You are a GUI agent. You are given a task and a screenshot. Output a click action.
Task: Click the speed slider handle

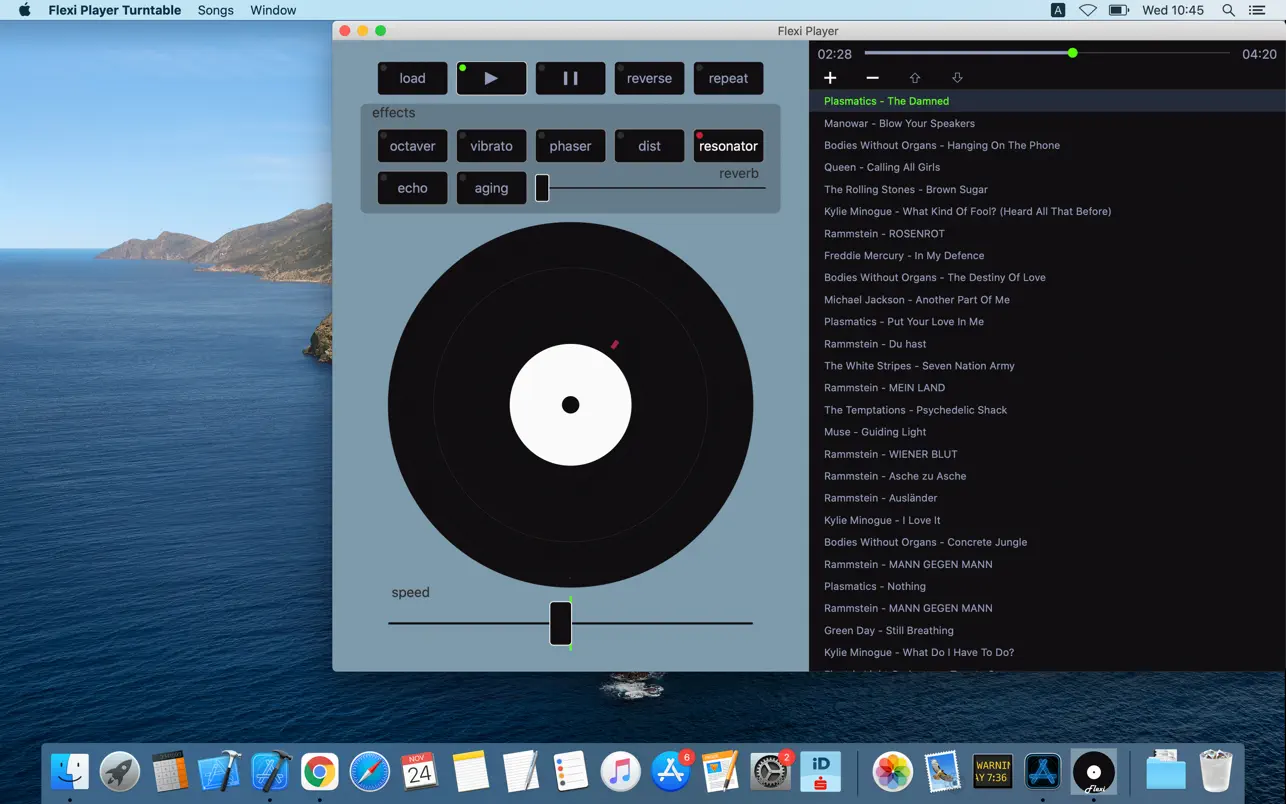[561, 623]
